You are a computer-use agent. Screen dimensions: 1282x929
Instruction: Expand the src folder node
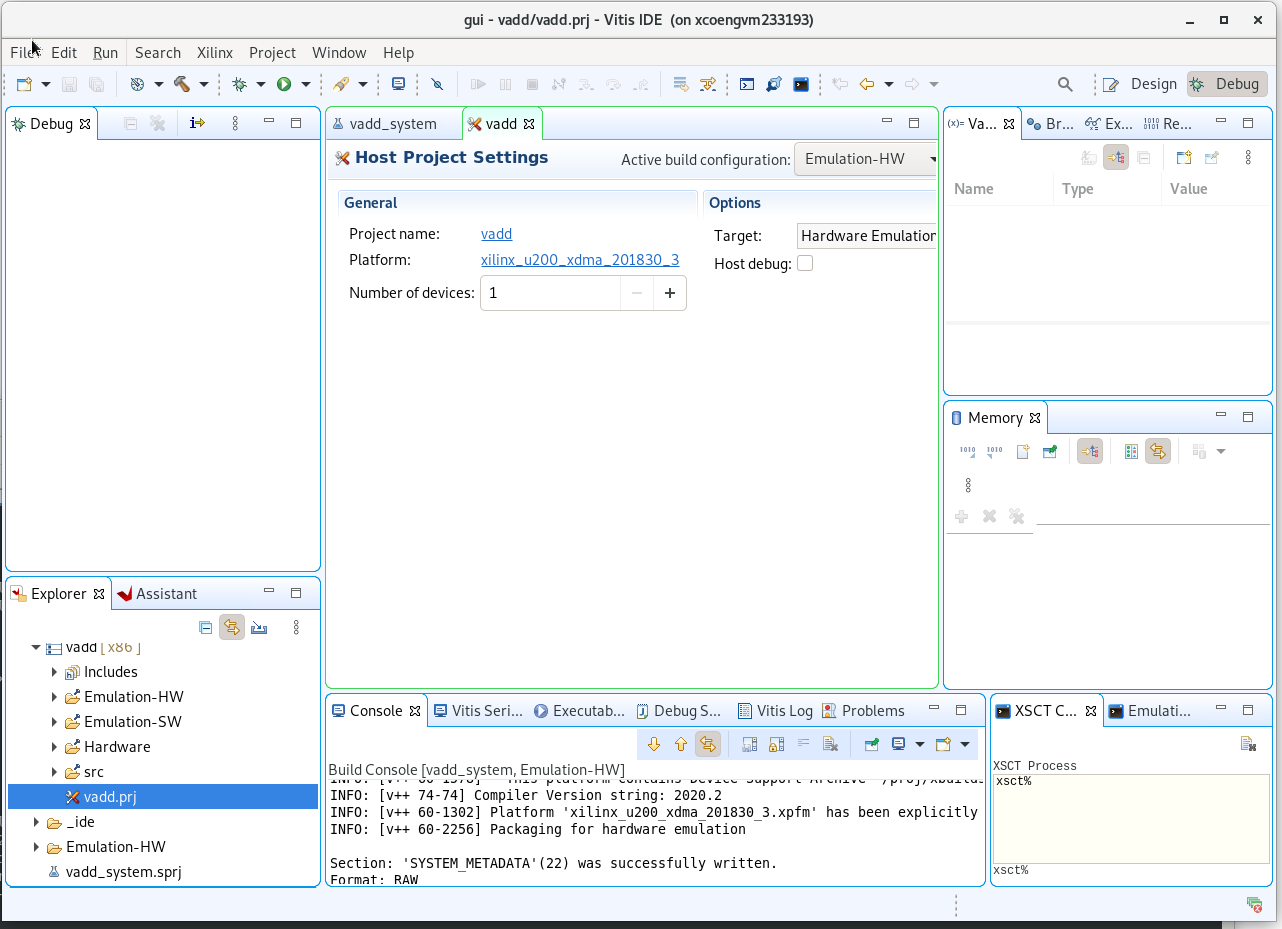point(54,772)
